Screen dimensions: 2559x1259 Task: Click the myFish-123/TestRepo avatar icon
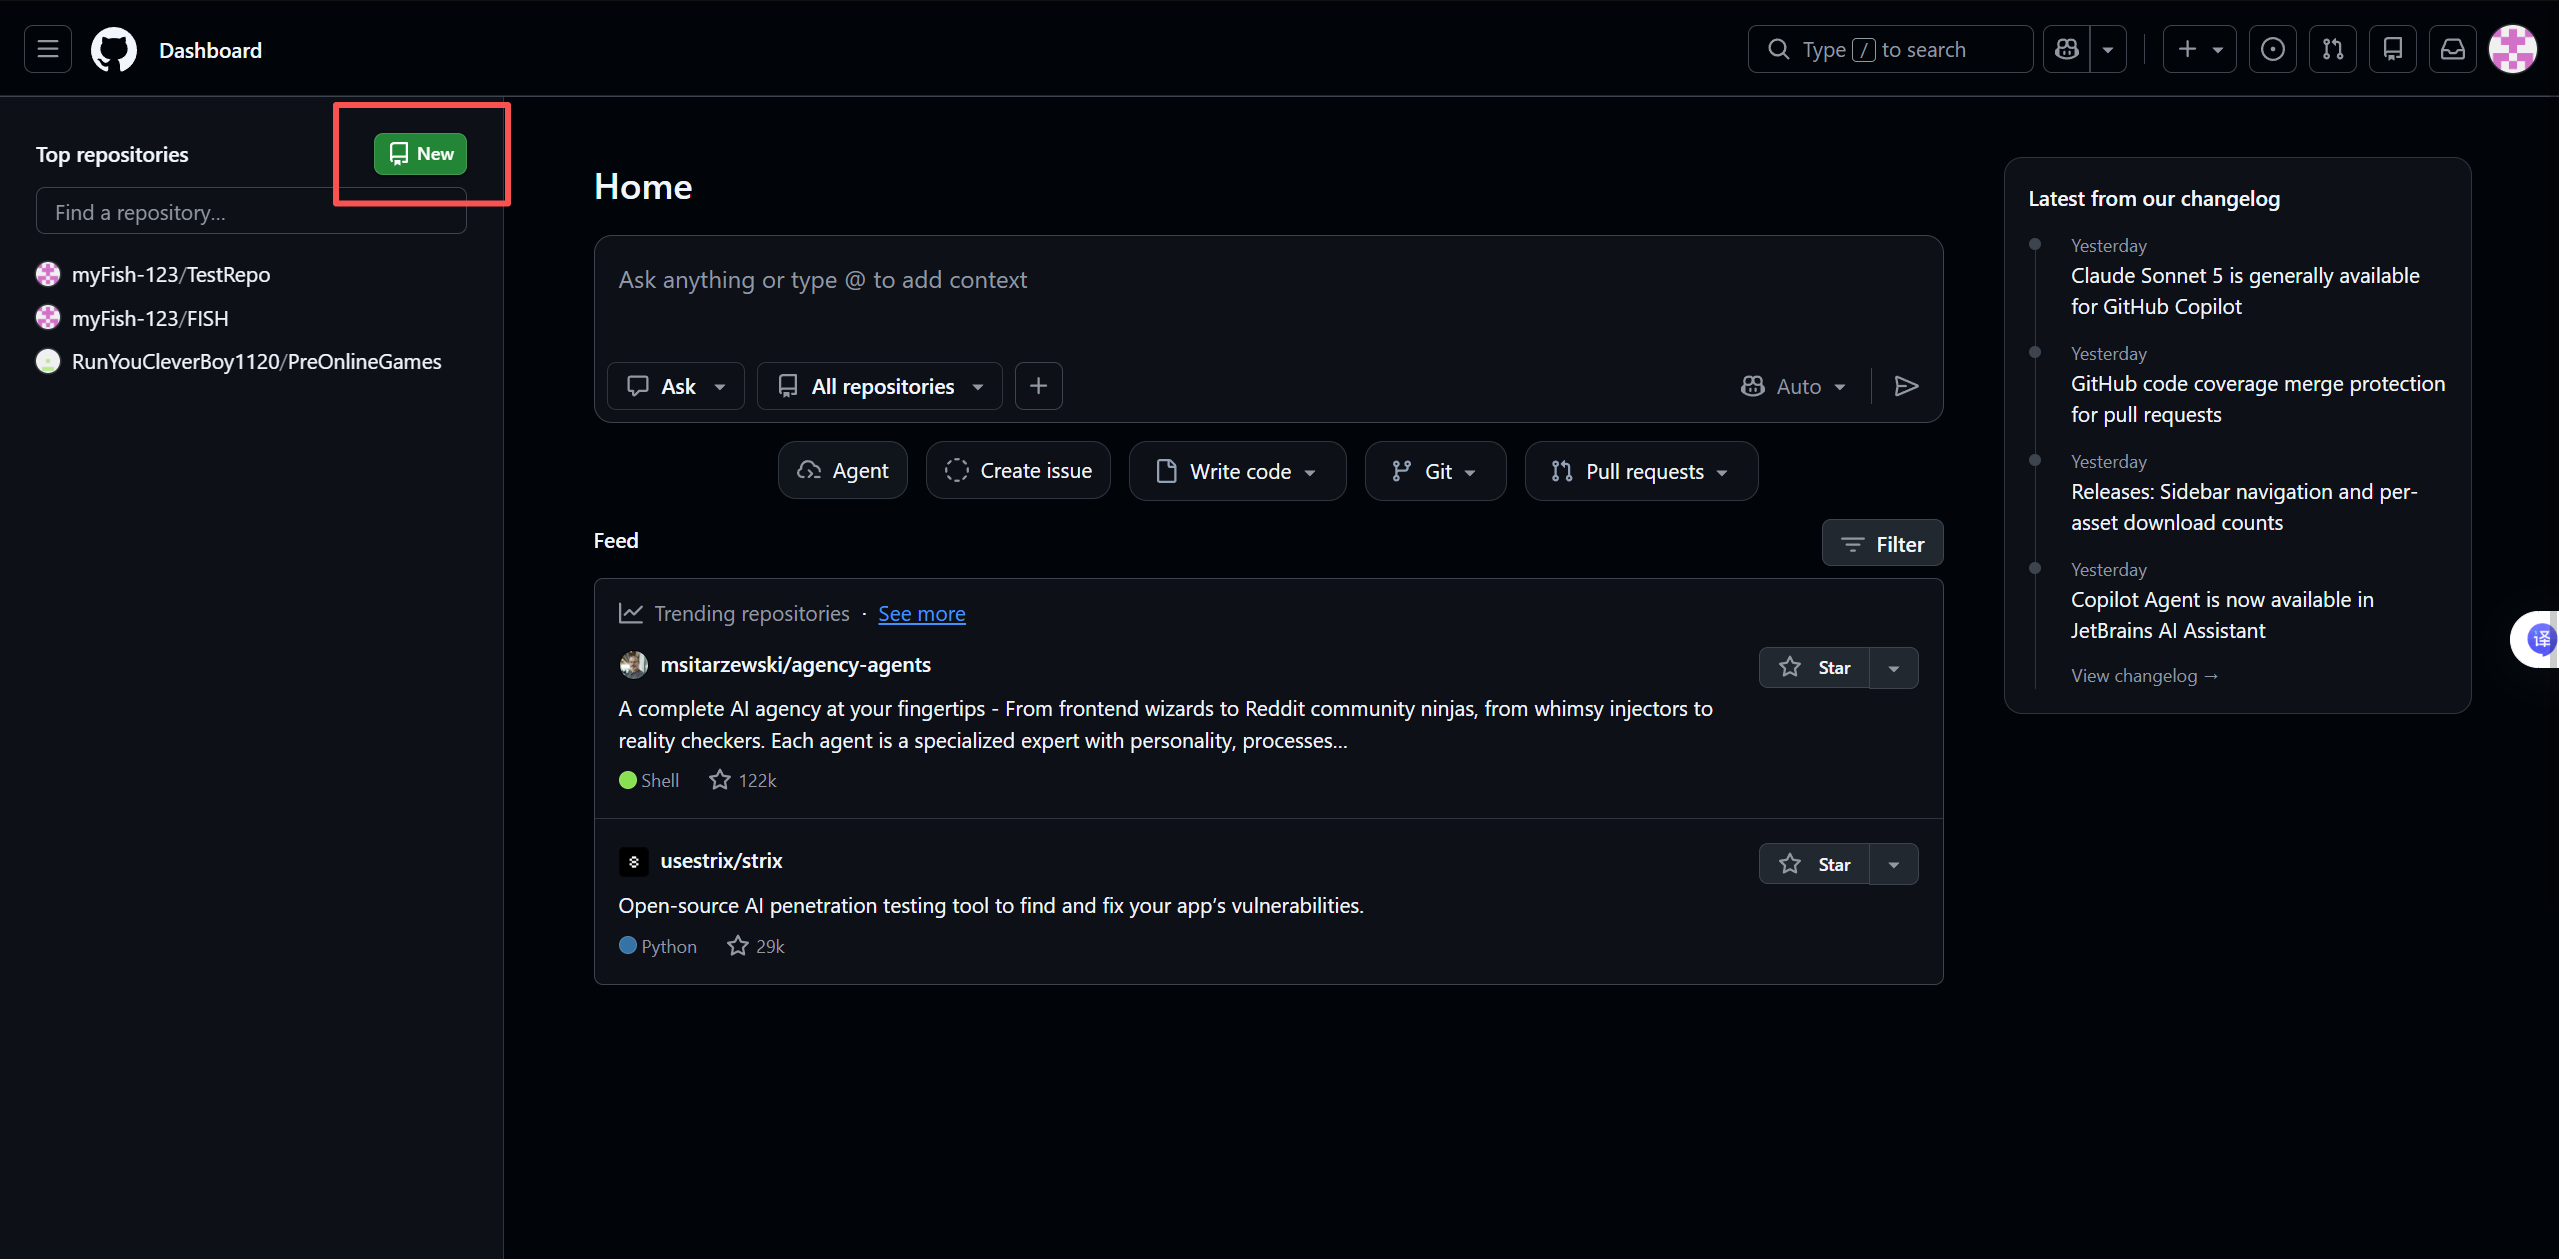point(48,274)
